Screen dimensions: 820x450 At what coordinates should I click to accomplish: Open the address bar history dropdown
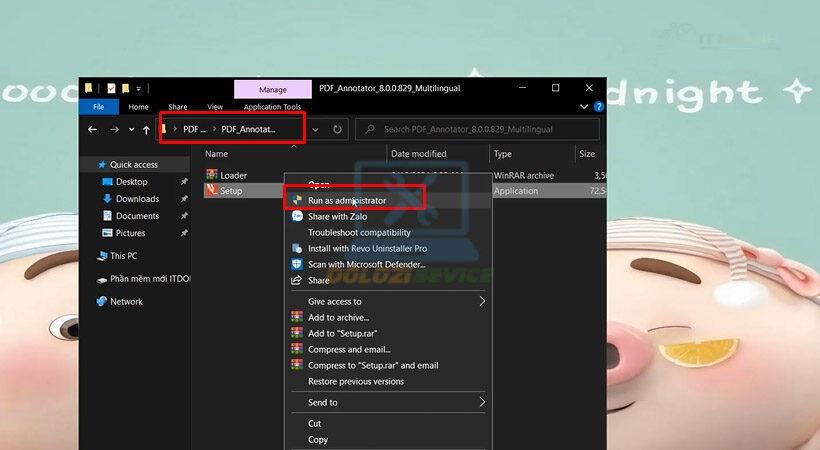pyautogui.click(x=316, y=129)
